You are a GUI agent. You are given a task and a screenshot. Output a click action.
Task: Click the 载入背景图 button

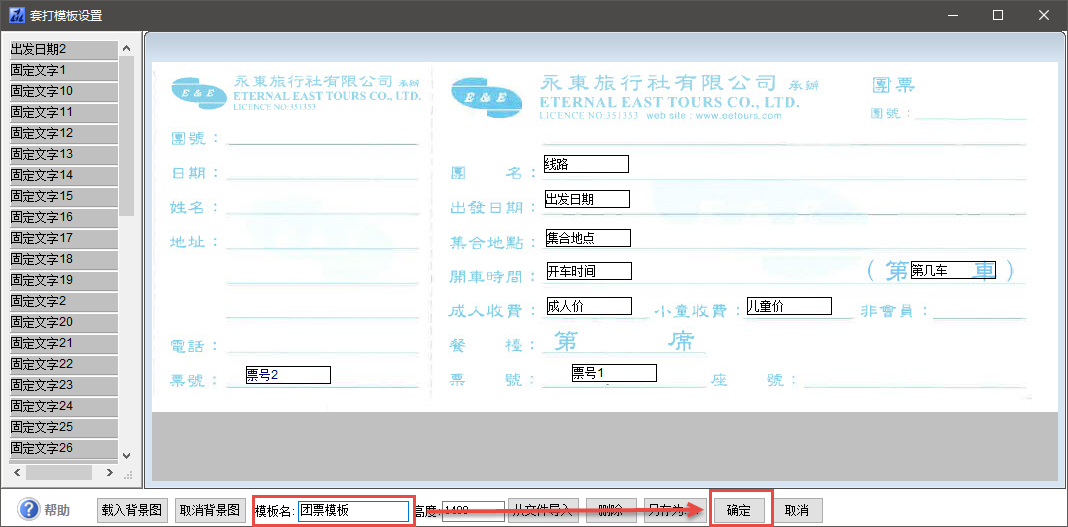(131, 510)
